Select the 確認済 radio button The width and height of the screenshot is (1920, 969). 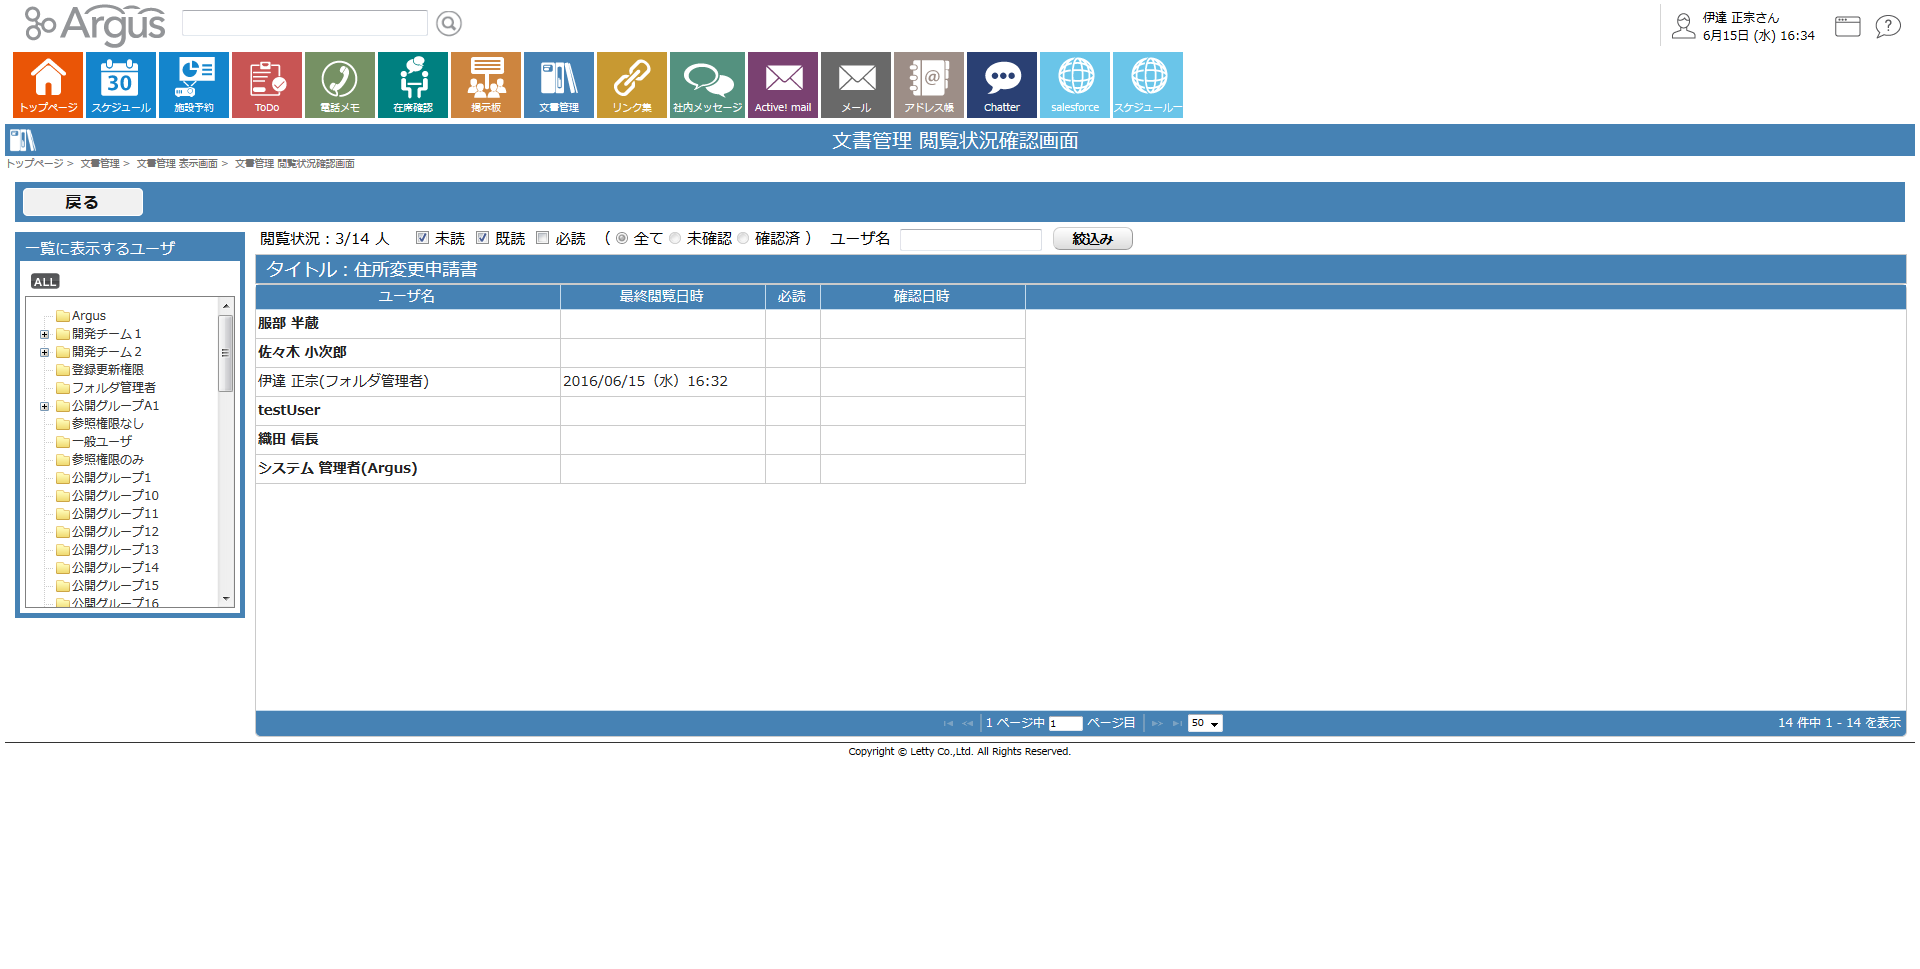pos(743,238)
